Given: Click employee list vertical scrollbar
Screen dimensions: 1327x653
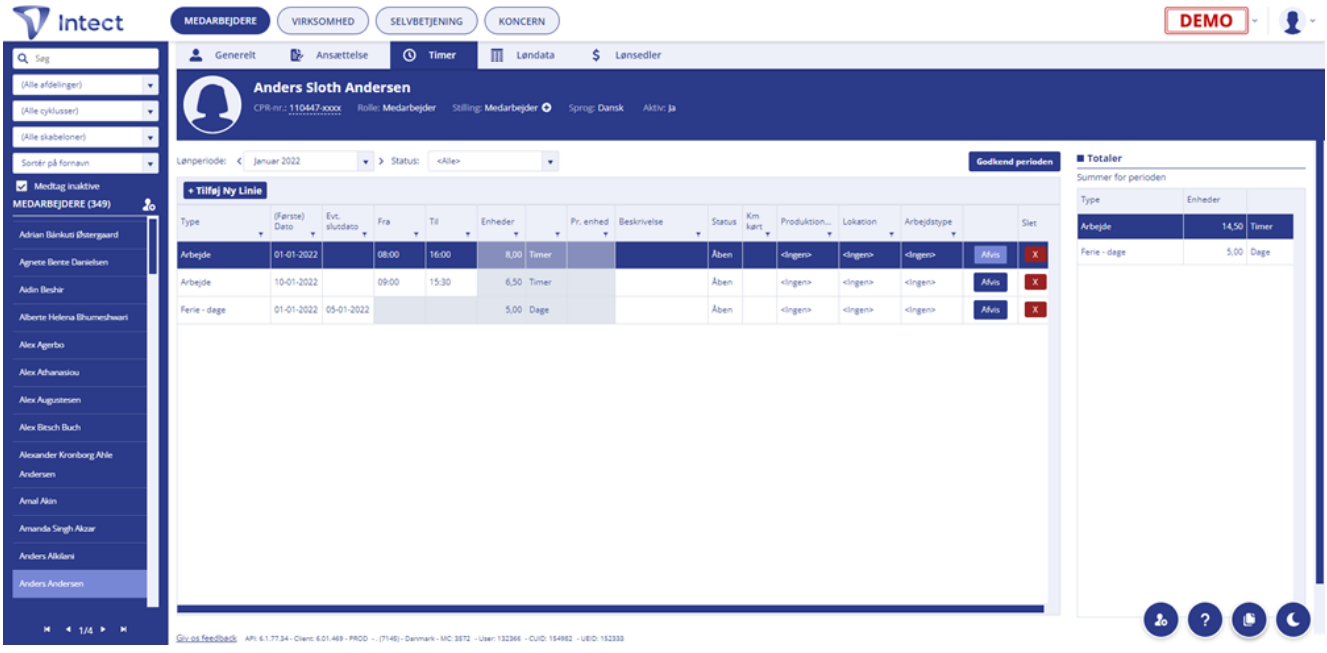Looking at the screenshot, I should pyautogui.click(x=153, y=246).
